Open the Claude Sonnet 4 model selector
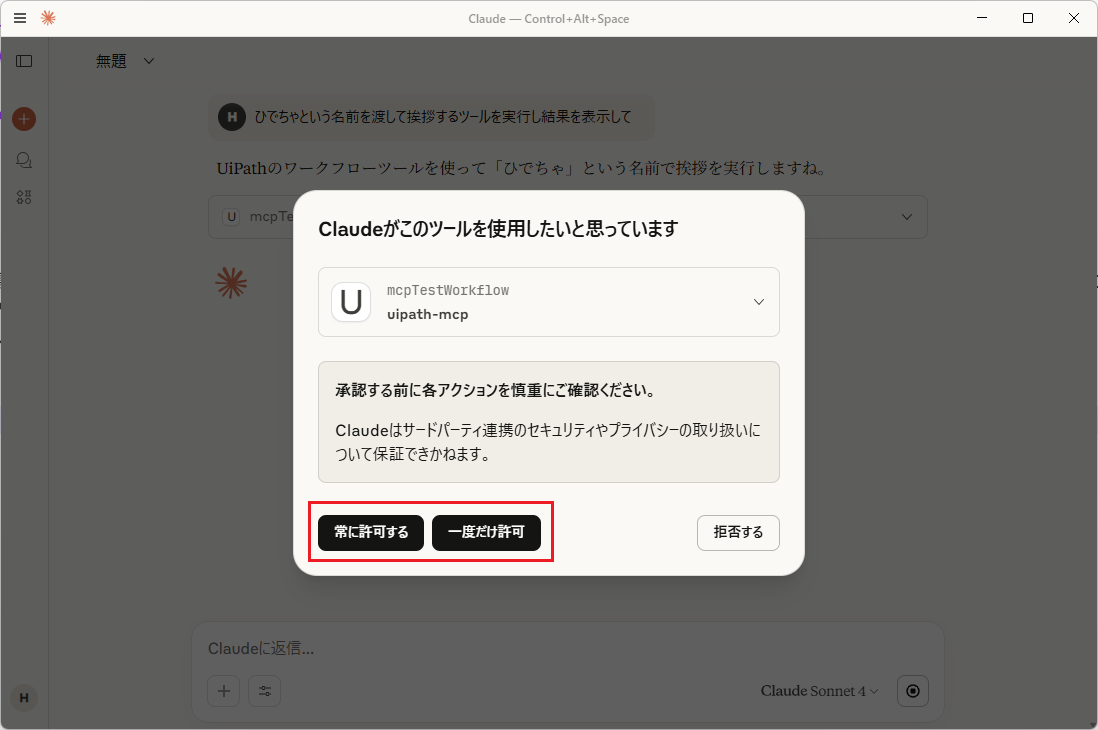The image size is (1098, 730). click(x=819, y=691)
